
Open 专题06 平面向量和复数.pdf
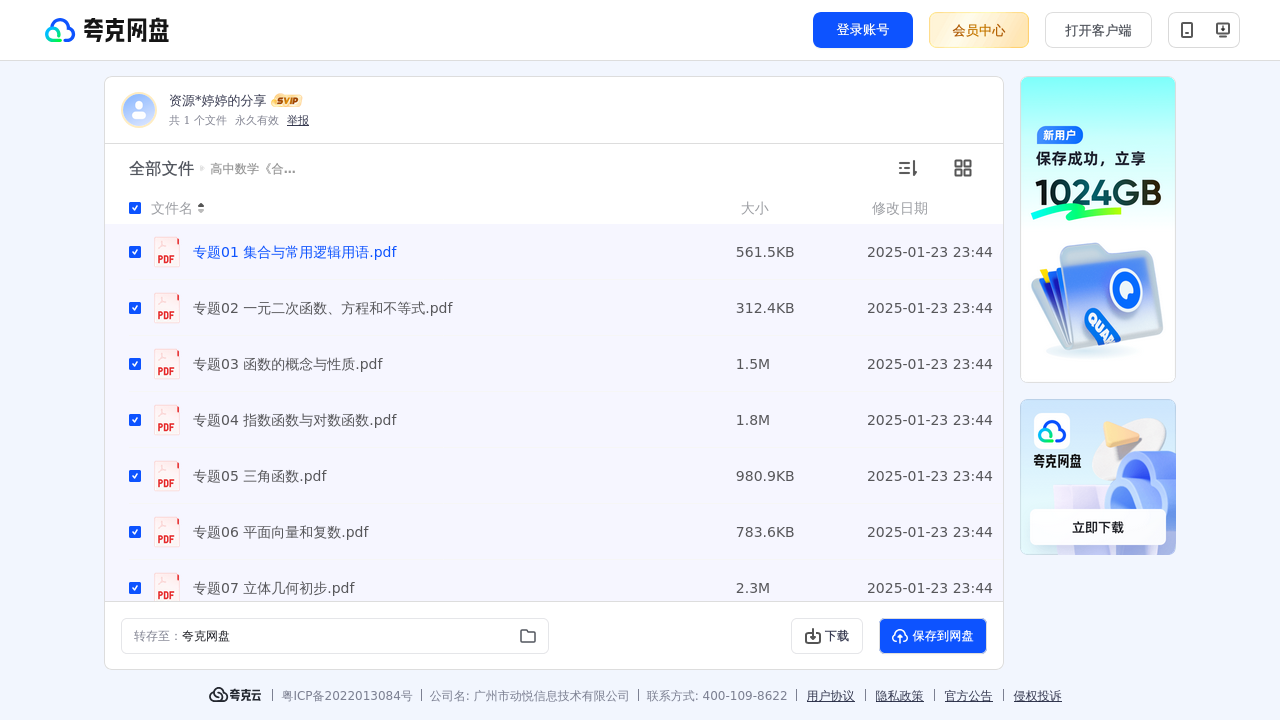point(281,532)
